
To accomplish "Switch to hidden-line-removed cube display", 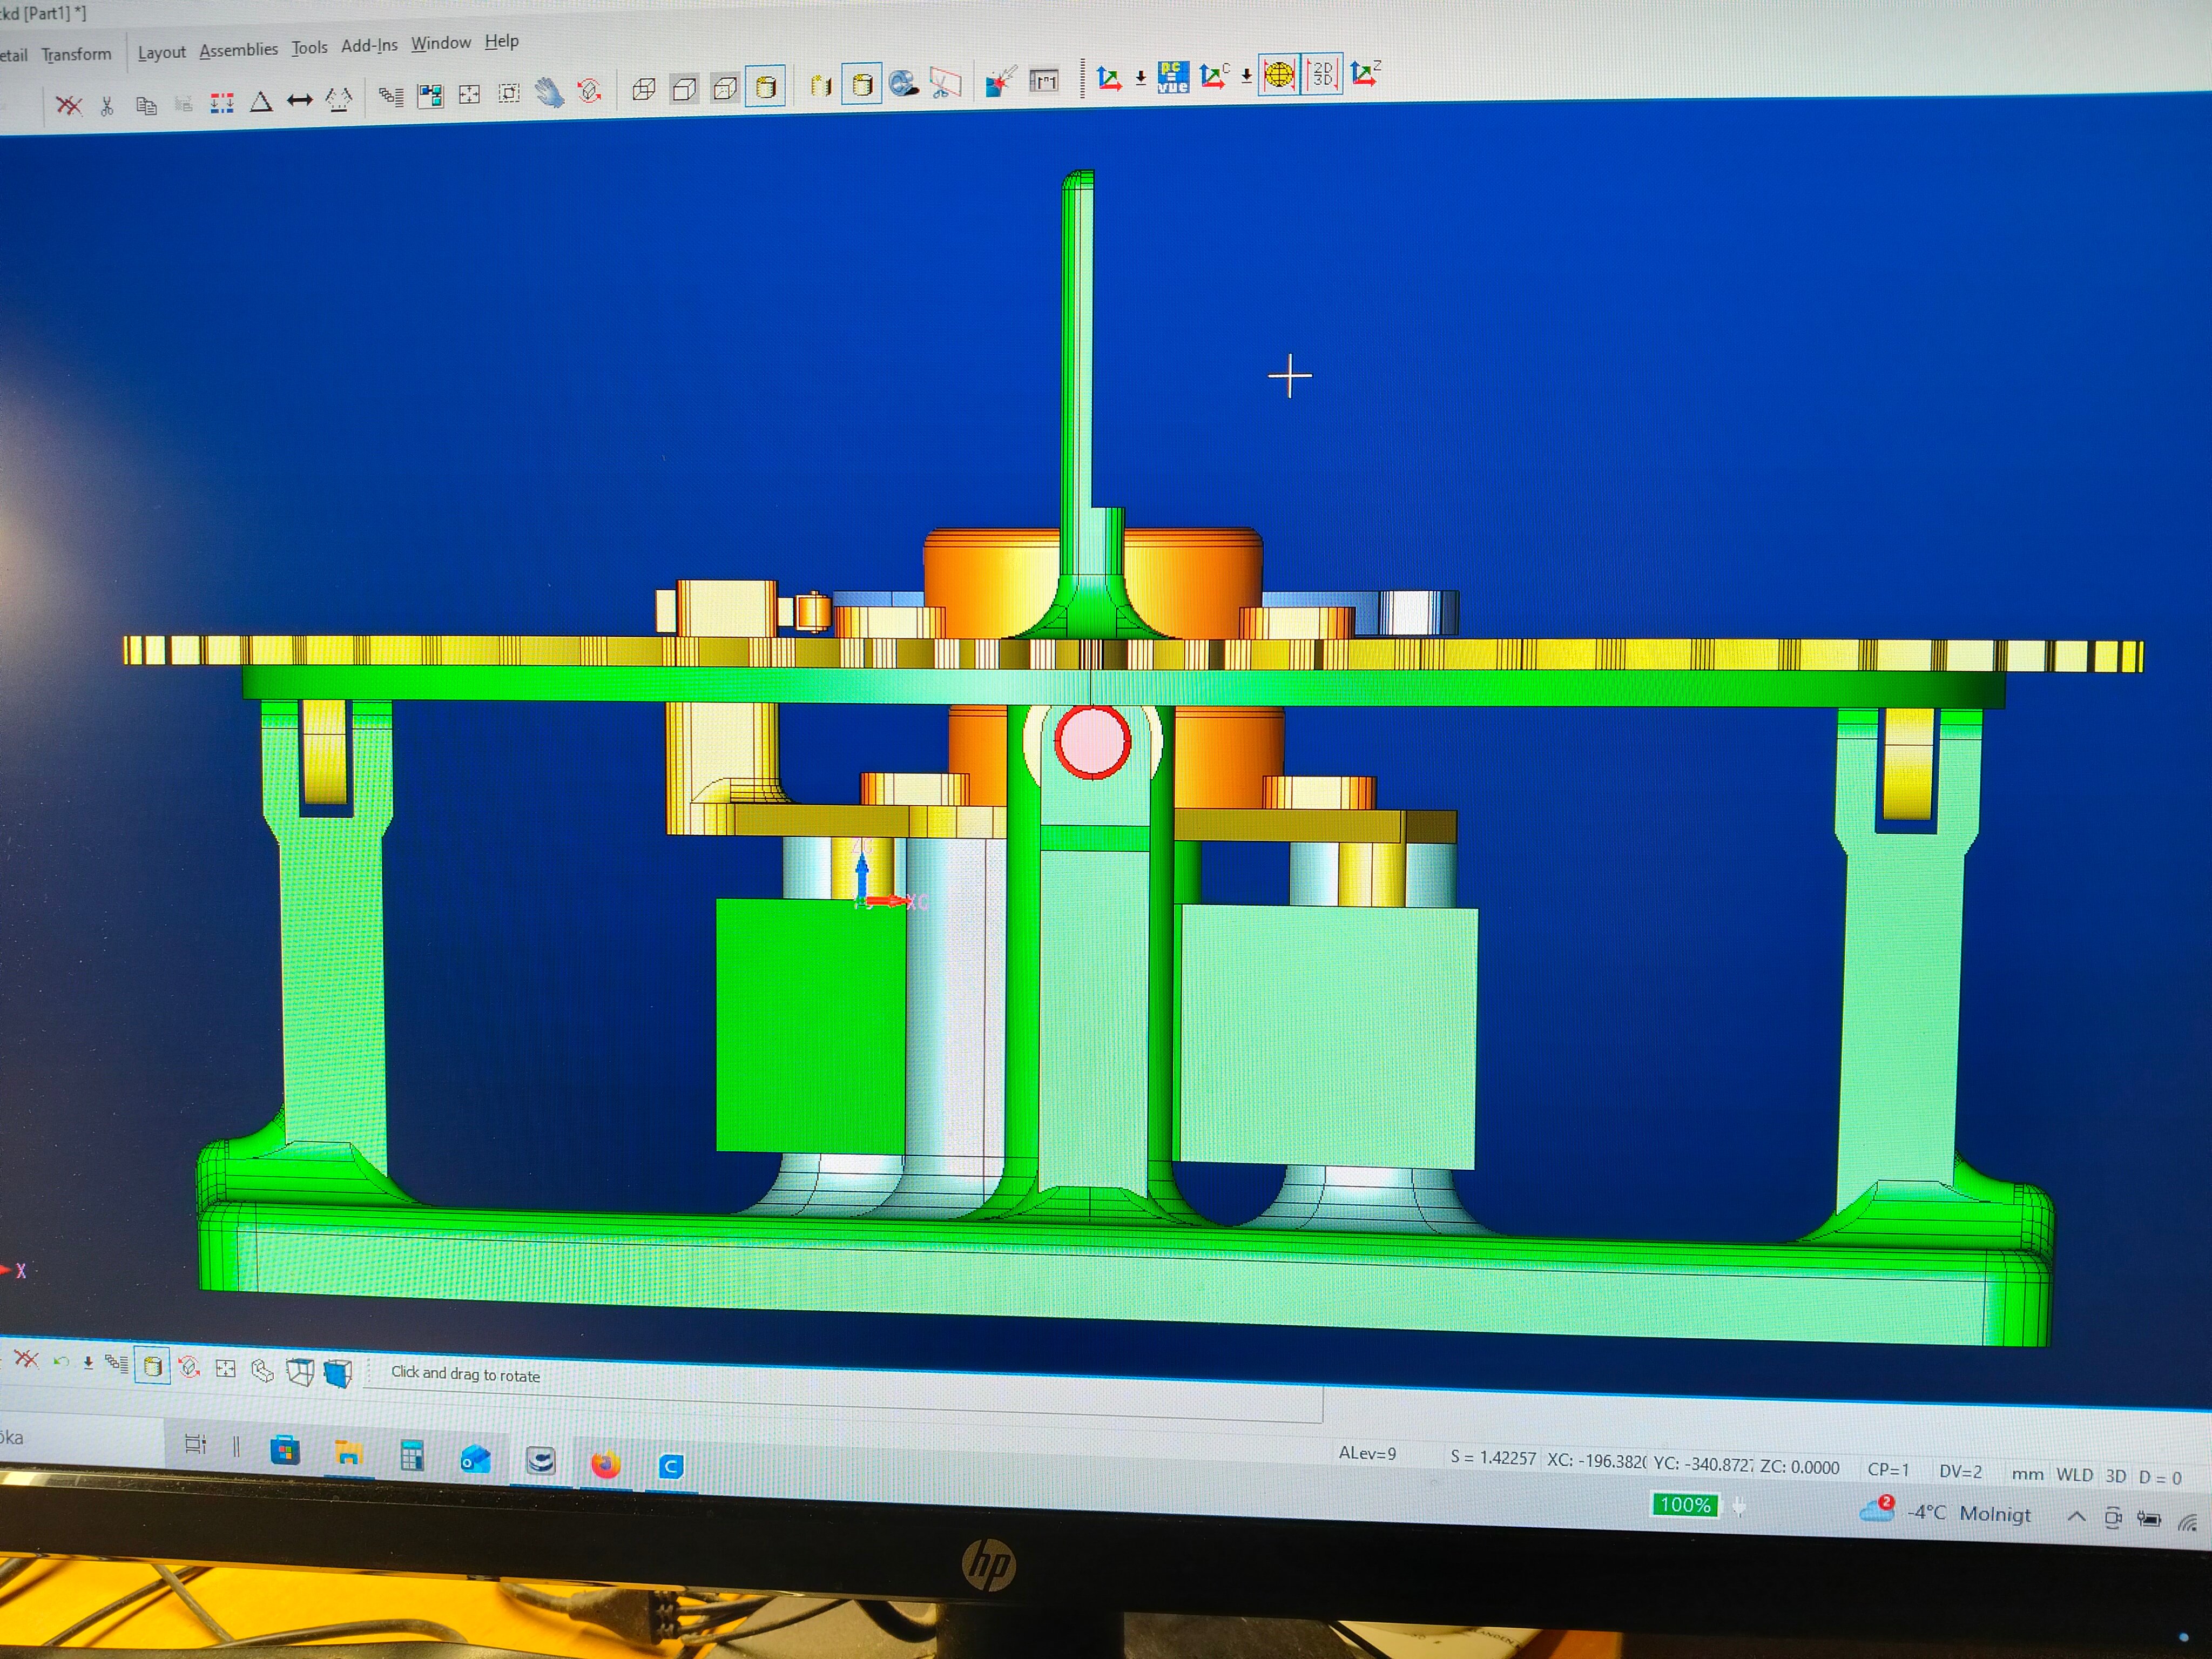I will [x=685, y=89].
